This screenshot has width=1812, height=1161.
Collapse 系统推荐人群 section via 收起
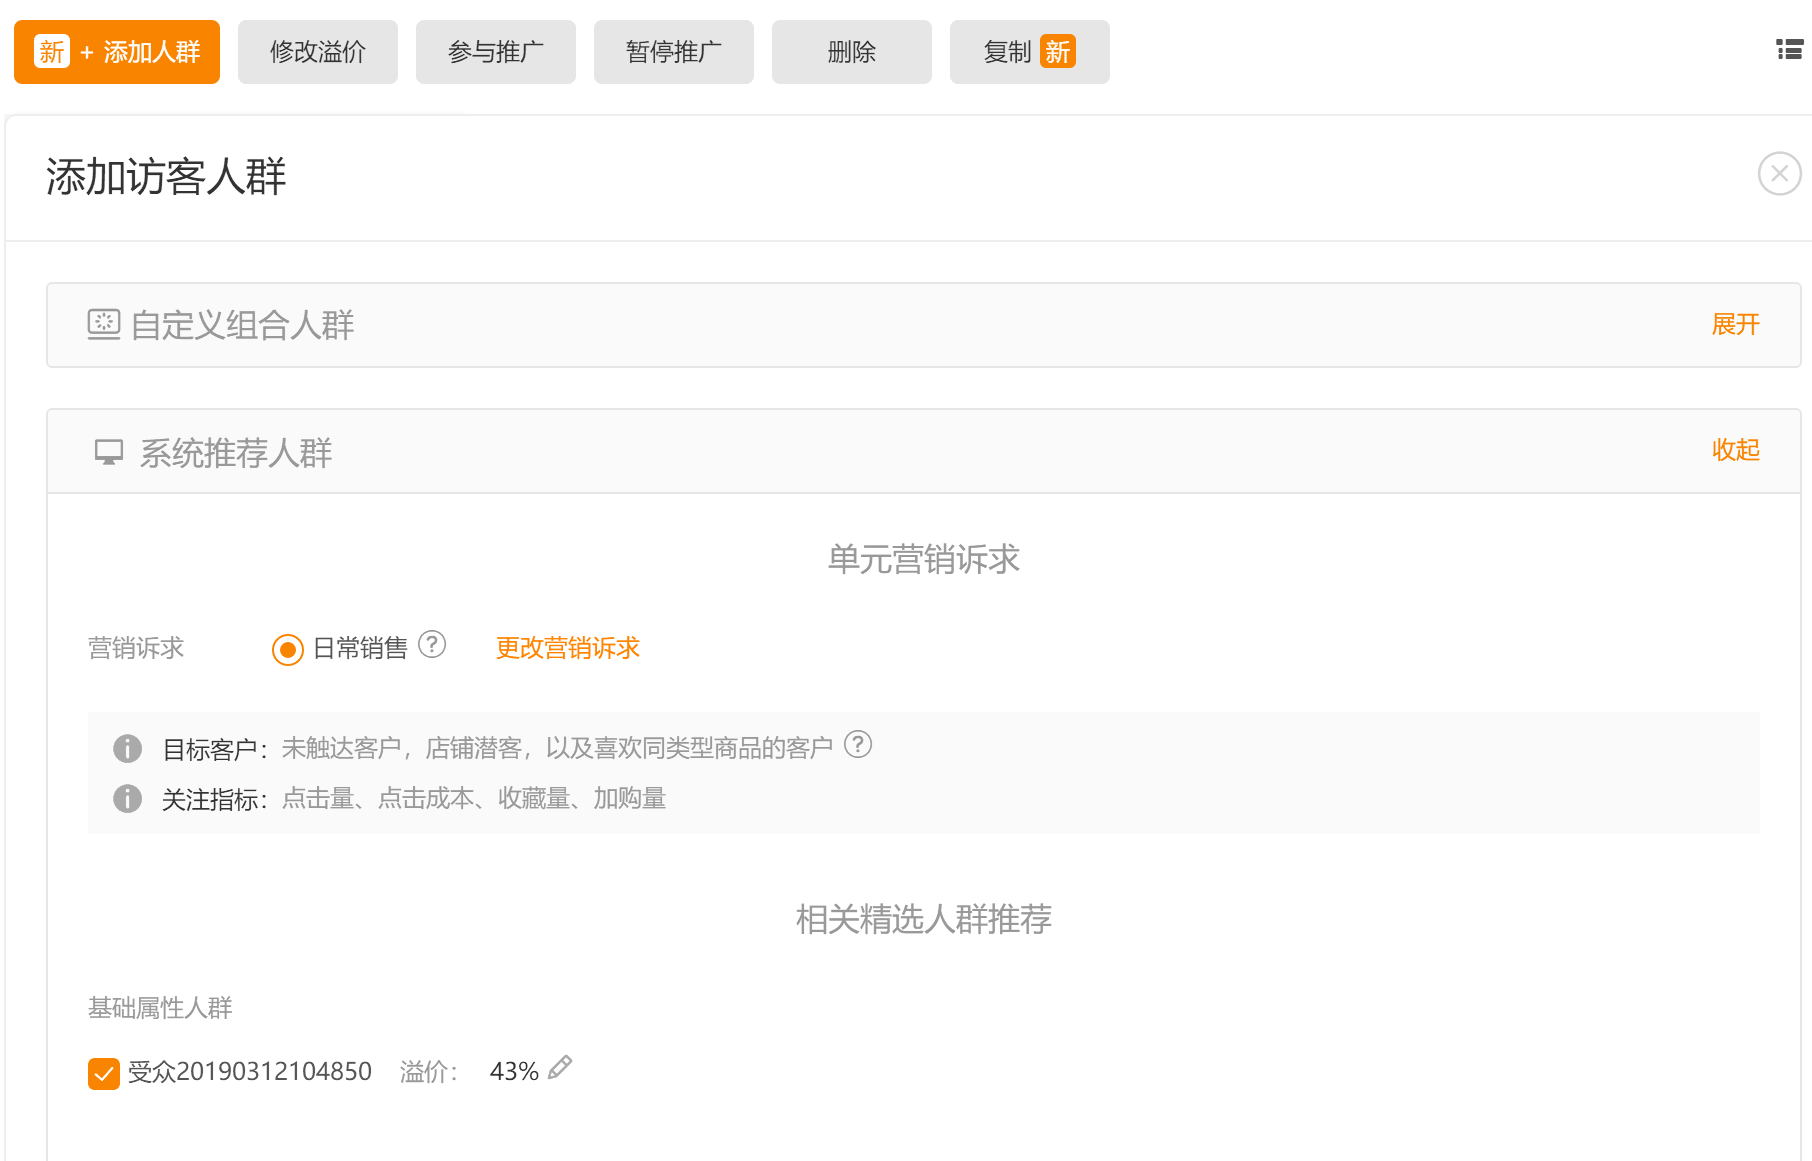[x=1736, y=450]
